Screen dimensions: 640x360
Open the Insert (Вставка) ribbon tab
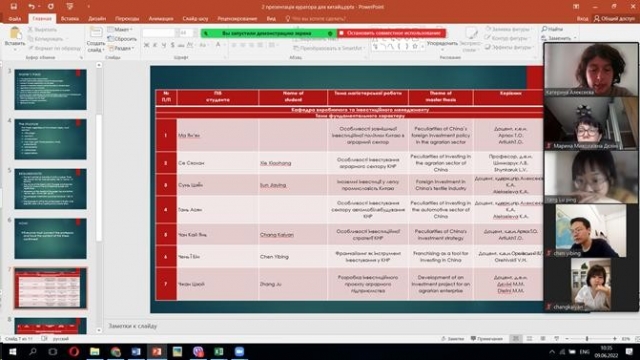(x=70, y=19)
